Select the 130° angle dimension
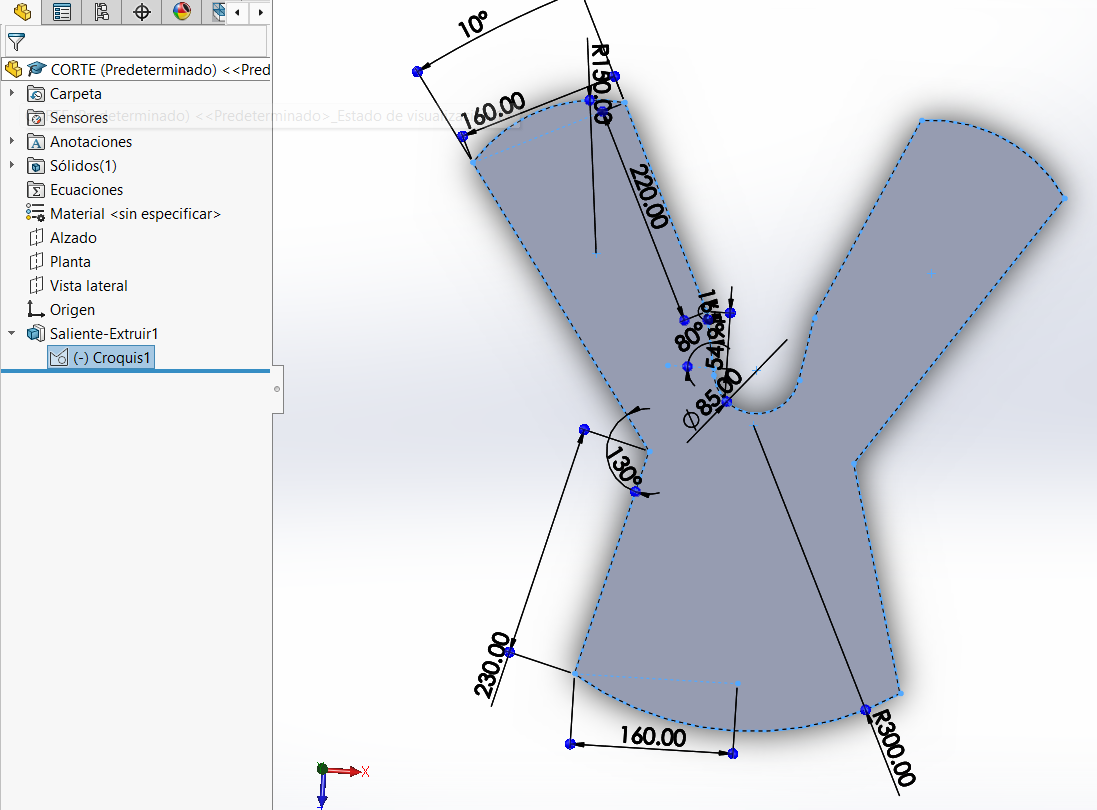1097x810 pixels. point(623,468)
